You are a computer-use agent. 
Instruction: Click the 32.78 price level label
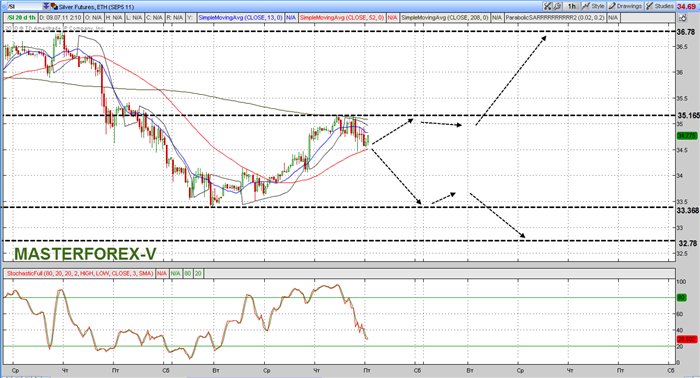tap(688, 243)
